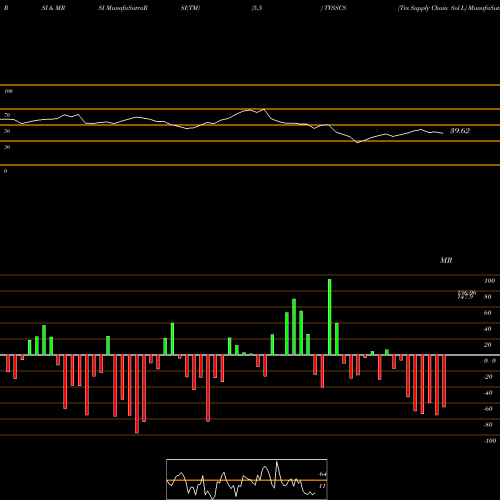The height and width of the screenshot is (500, 500).
Task: Click the SI MunafaSutraR header text
Action: click(x=123, y=8)
